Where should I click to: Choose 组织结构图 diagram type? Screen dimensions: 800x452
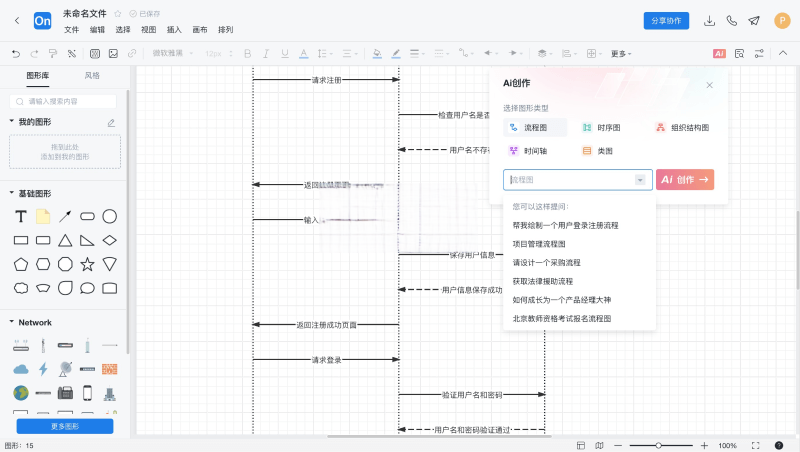[x=682, y=128]
